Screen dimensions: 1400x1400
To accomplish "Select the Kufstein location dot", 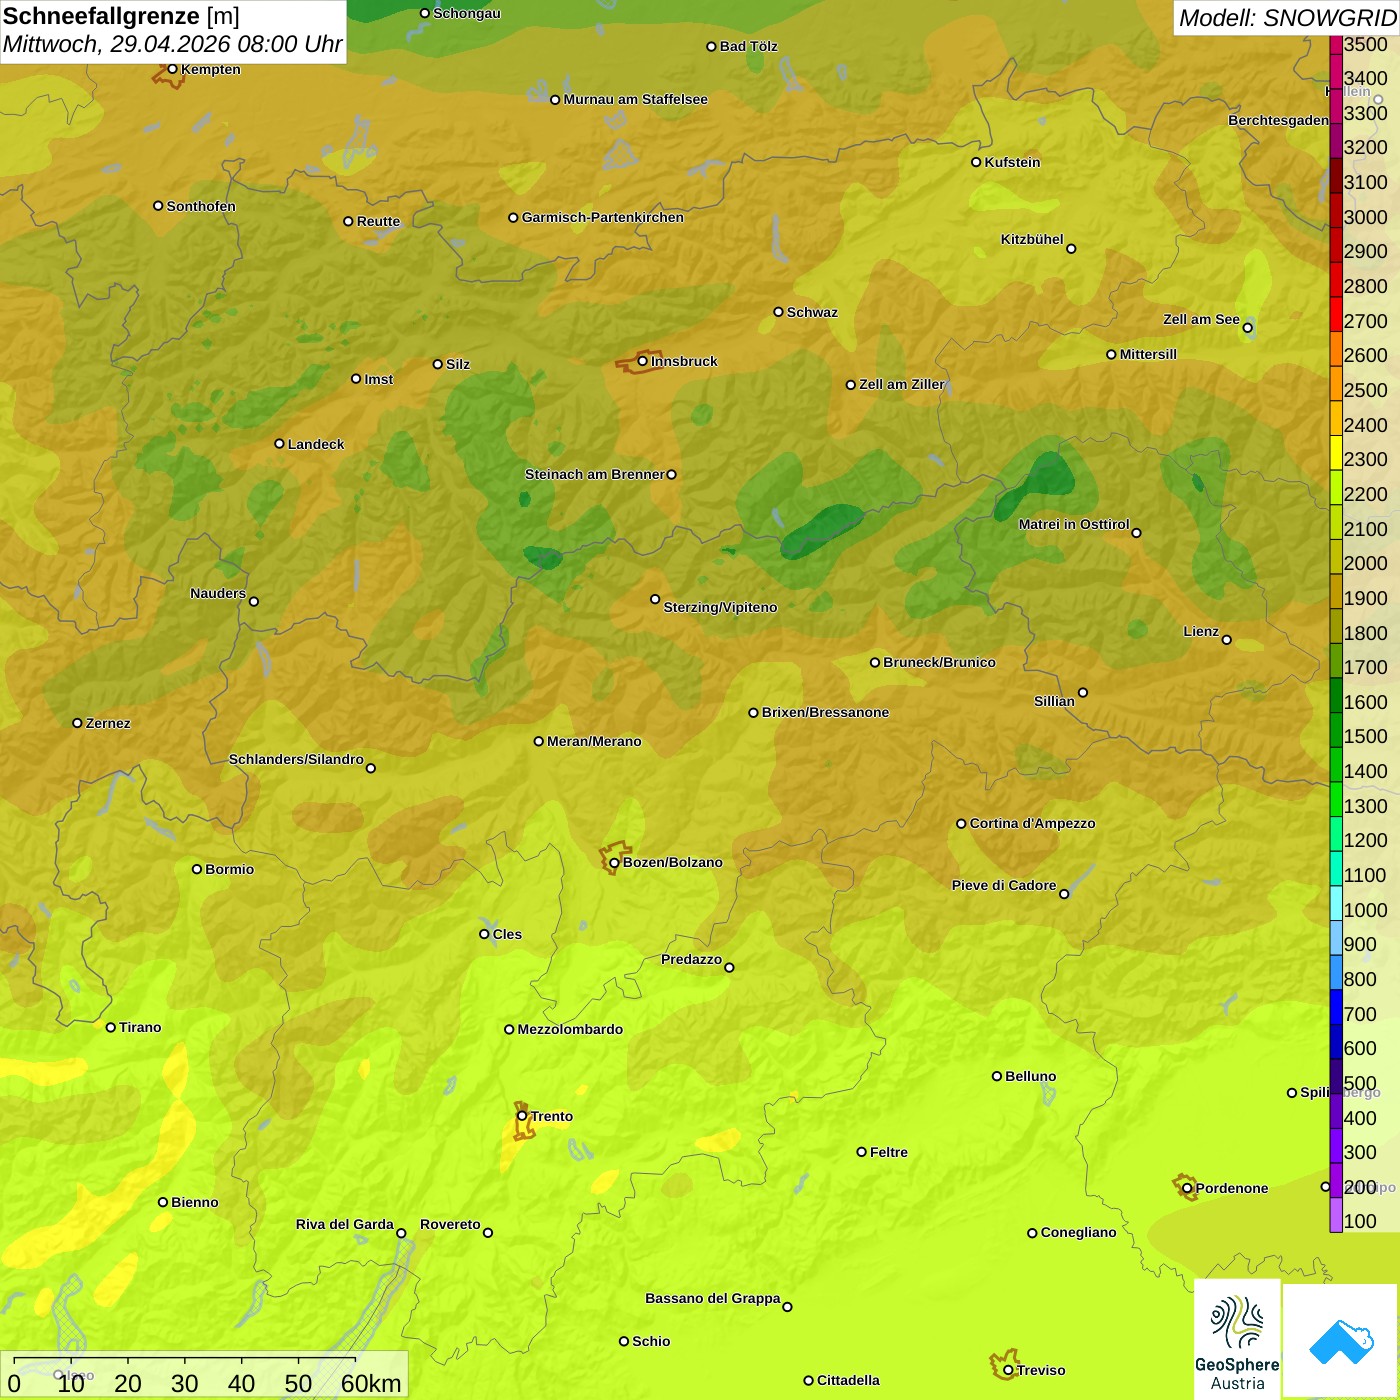I will (976, 162).
